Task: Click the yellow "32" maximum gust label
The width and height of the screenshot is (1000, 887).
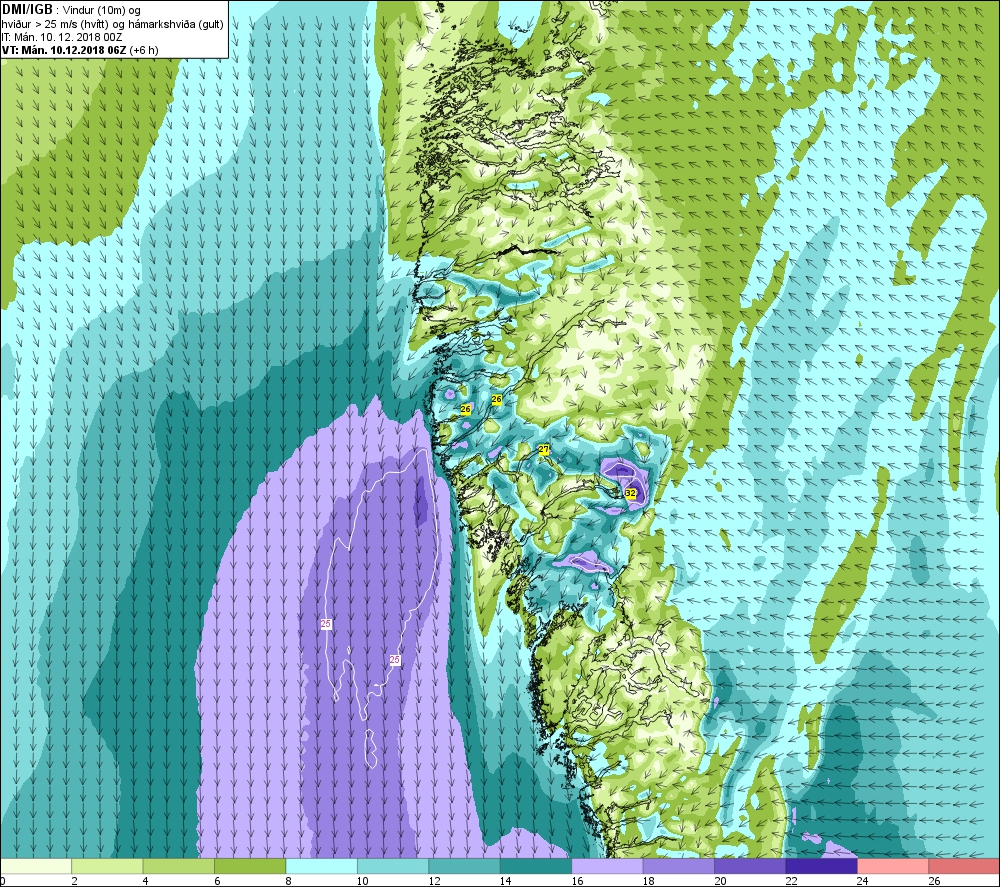Action: pyautogui.click(x=631, y=493)
